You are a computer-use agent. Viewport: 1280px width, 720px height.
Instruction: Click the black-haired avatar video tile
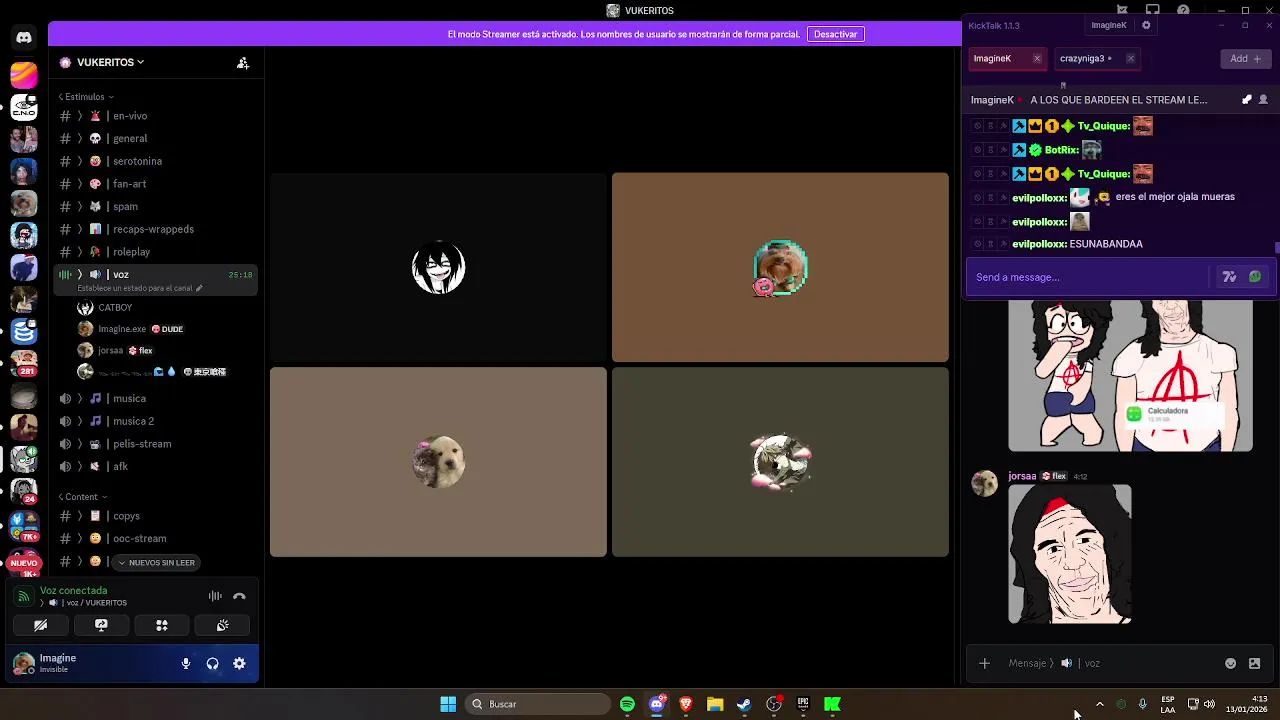[438, 267]
